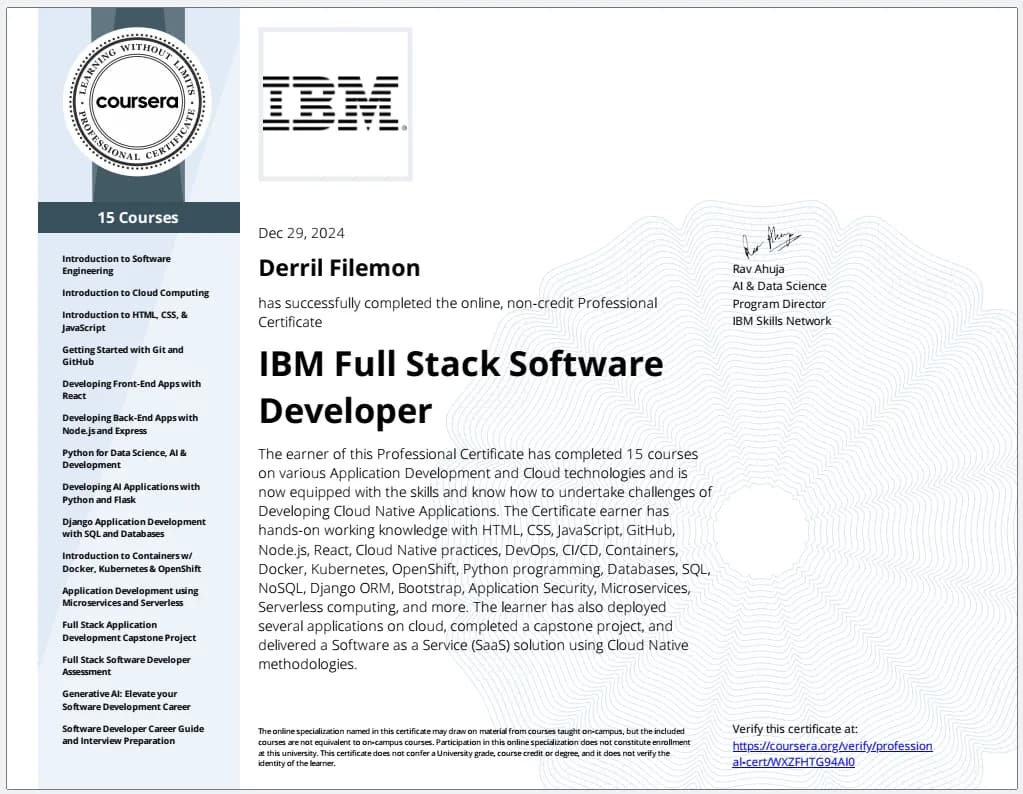Viewport: 1023px width, 794px height.
Task: Select 'Generative AI: Elevate your Software Development Career'
Action: coord(127,700)
